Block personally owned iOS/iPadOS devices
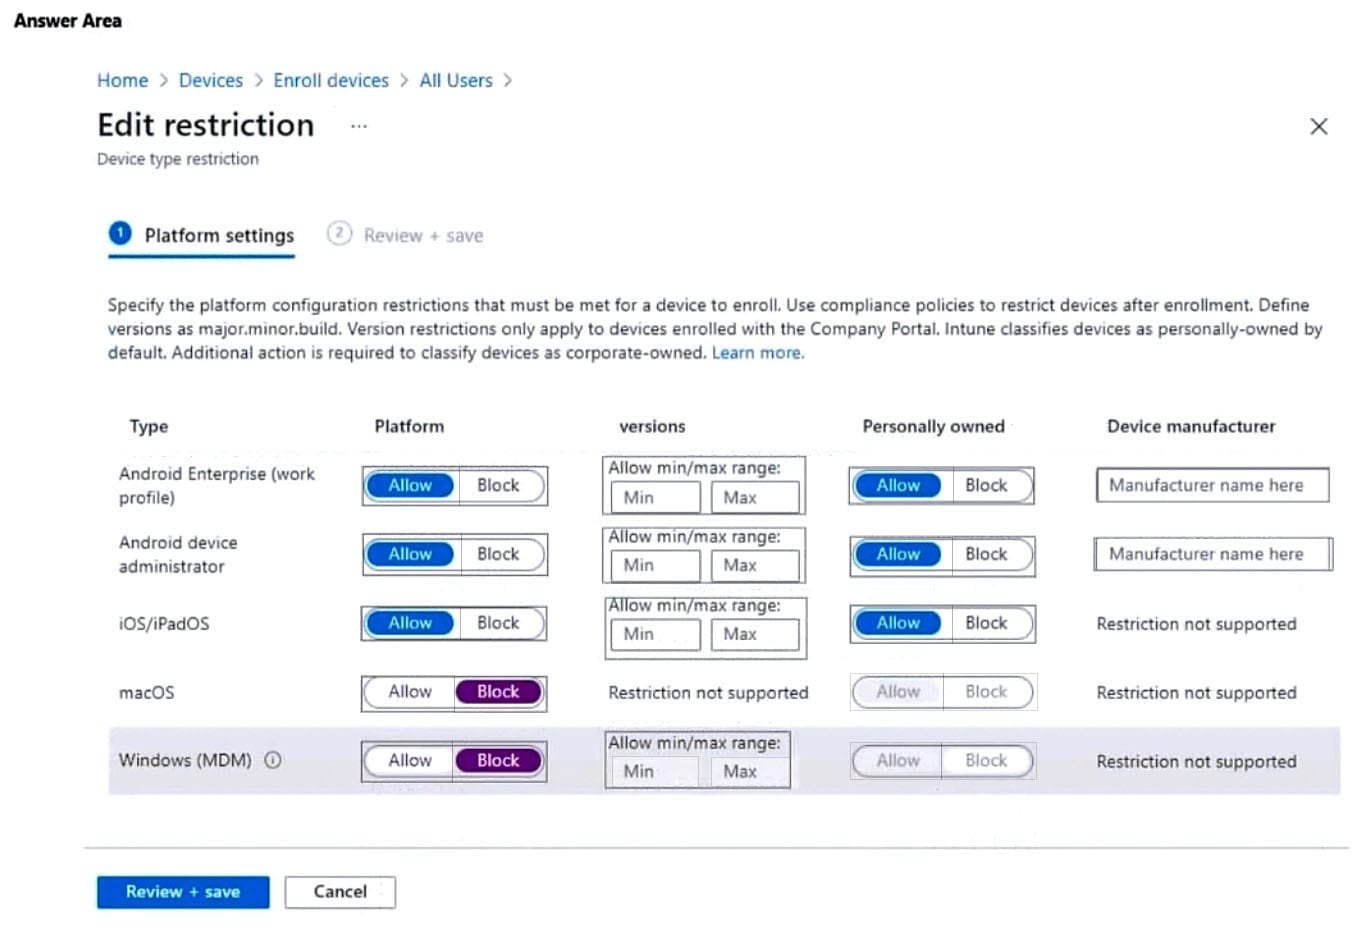This screenshot has height=931, width=1357. tap(986, 623)
